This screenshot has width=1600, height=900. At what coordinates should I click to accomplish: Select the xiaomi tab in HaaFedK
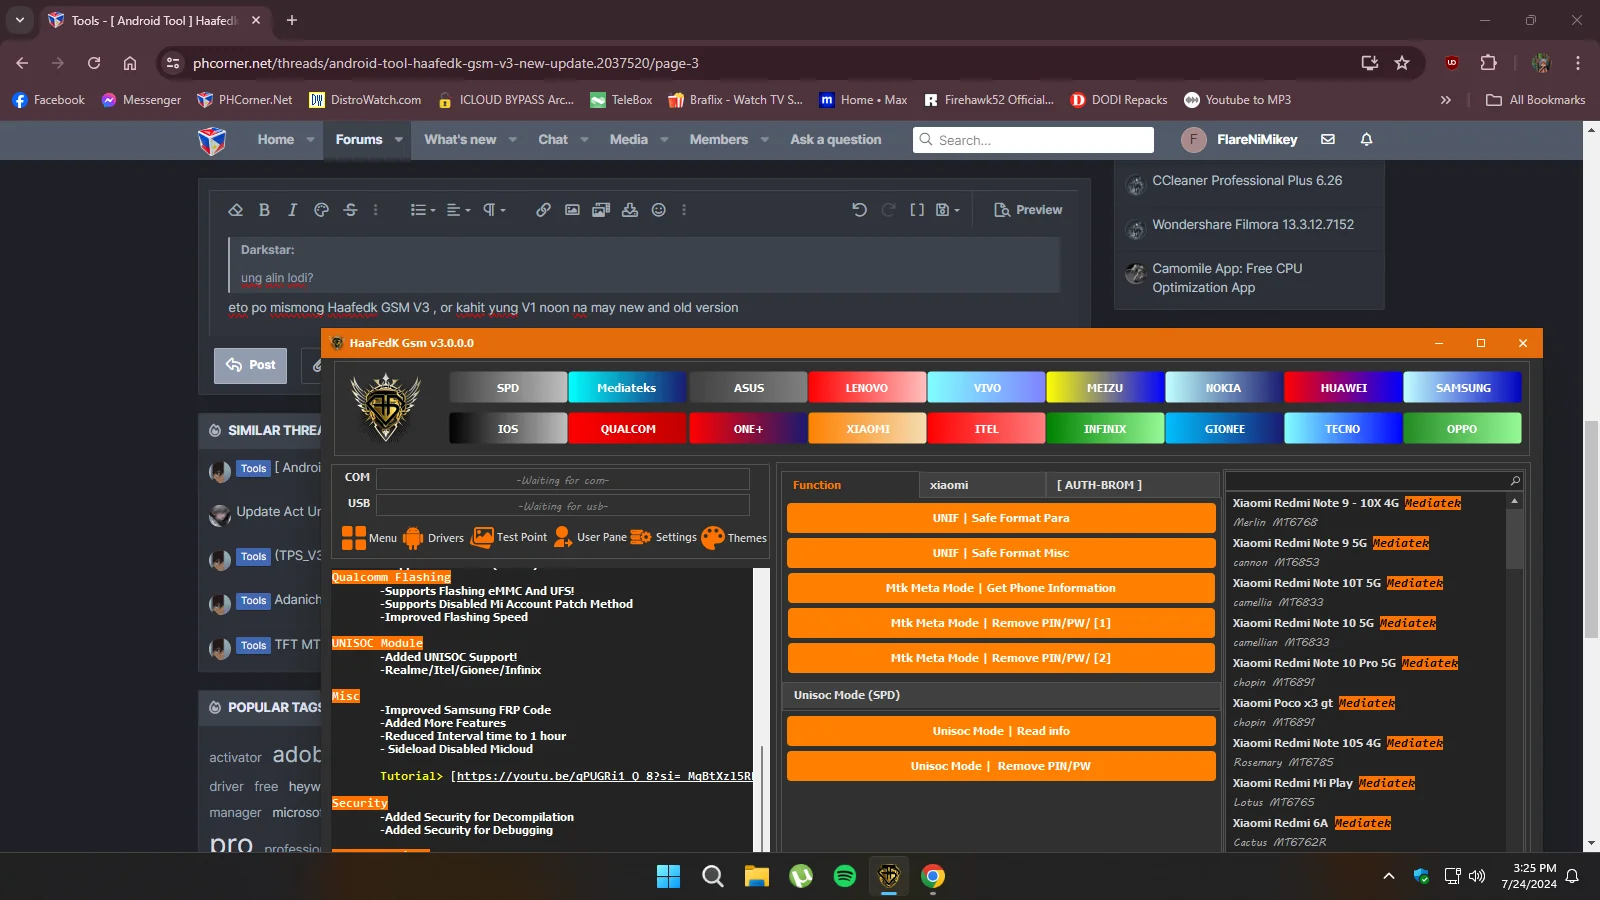982,485
